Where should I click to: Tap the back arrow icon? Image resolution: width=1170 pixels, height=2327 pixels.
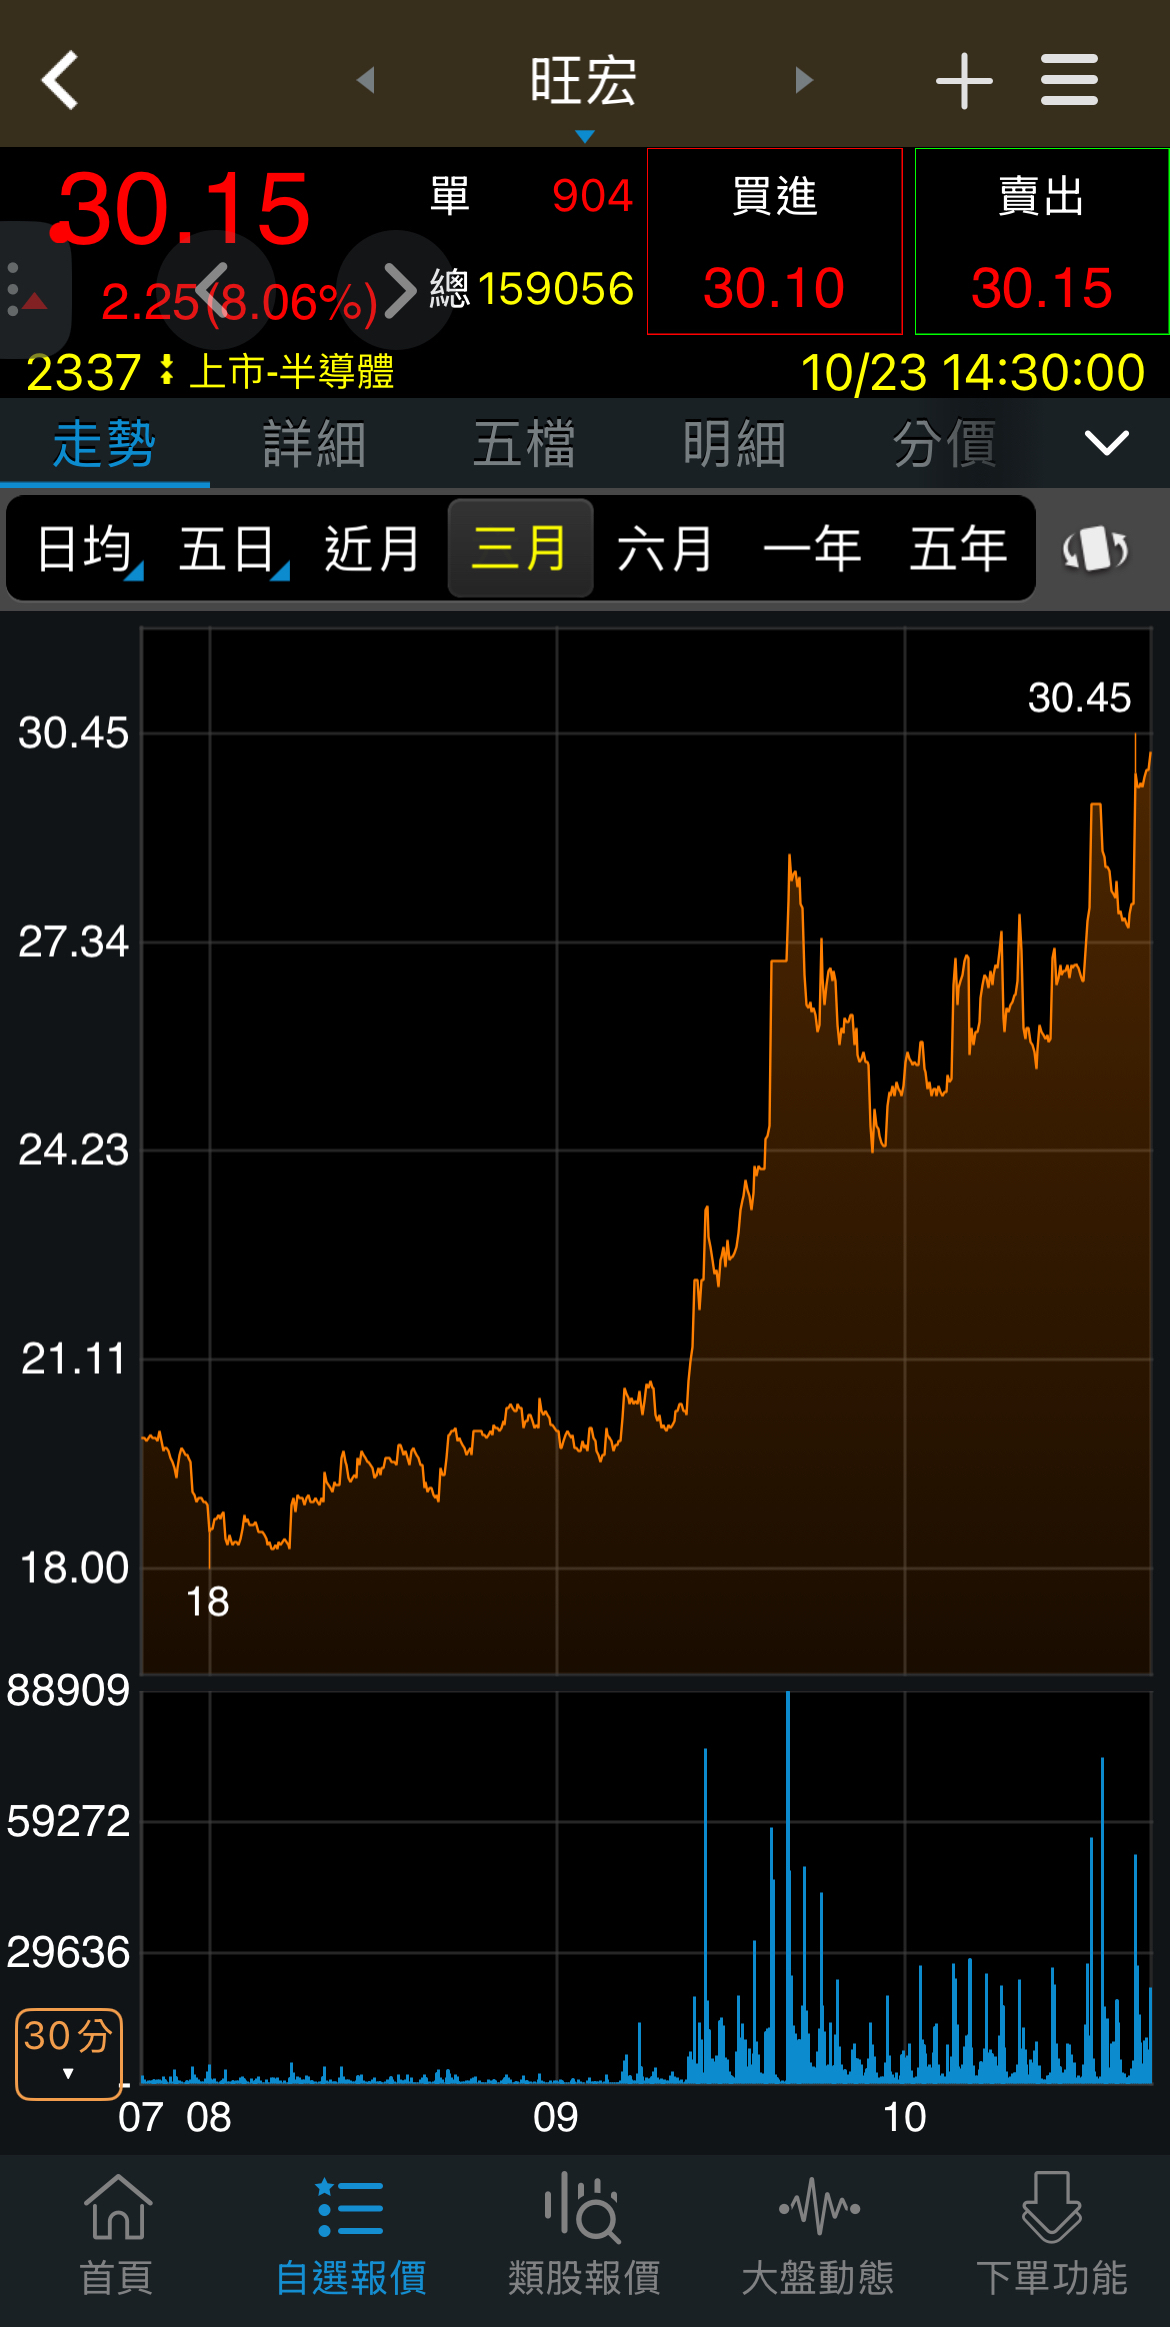pyautogui.click(x=60, y=80)
